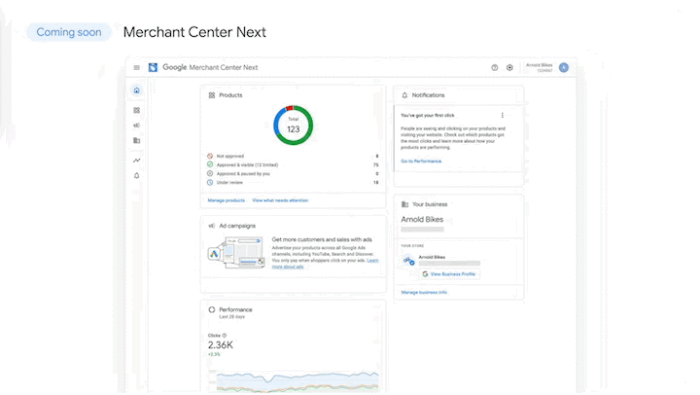This screenshot has width=700, height=395.
Task: Click the Products card header icon
Action: point(212,95)
